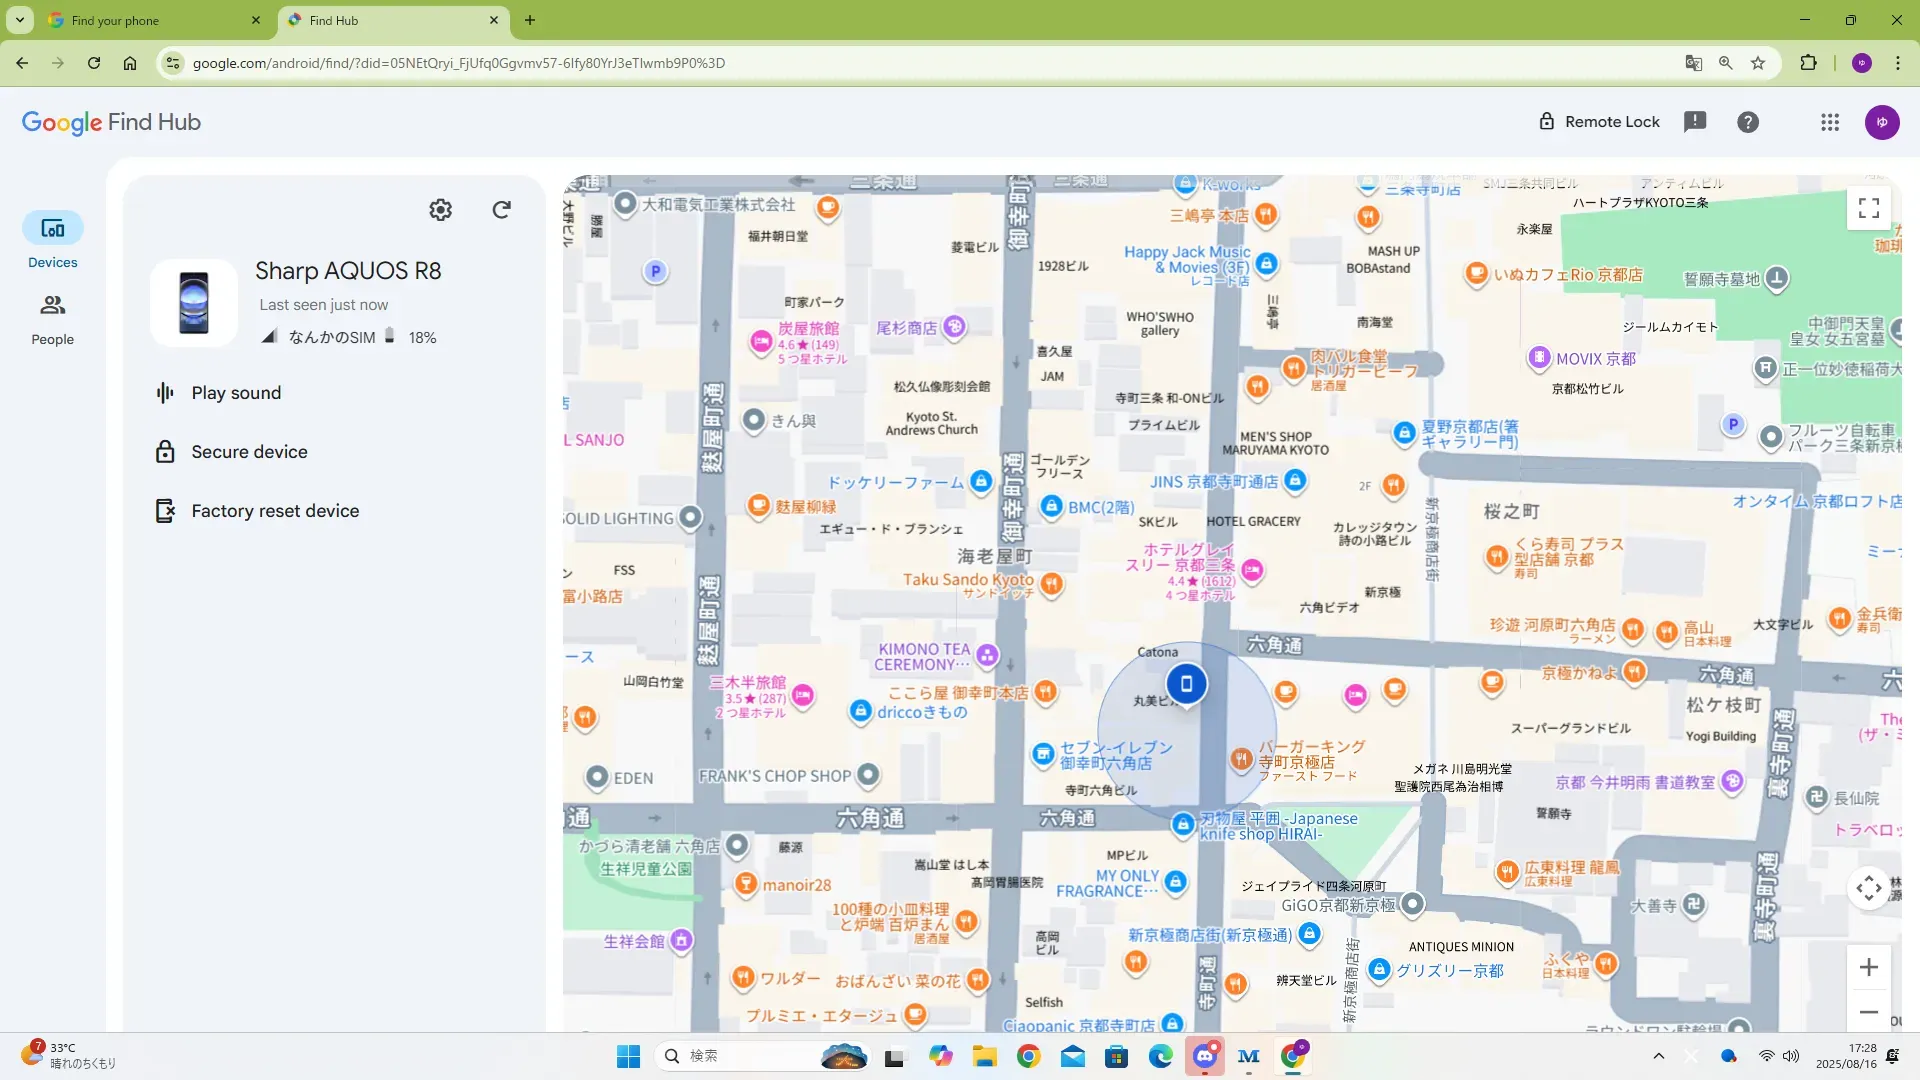Click the Remote Lock button
This screenshot has height=1080, width=1920.
click(x=1598, y=122)
